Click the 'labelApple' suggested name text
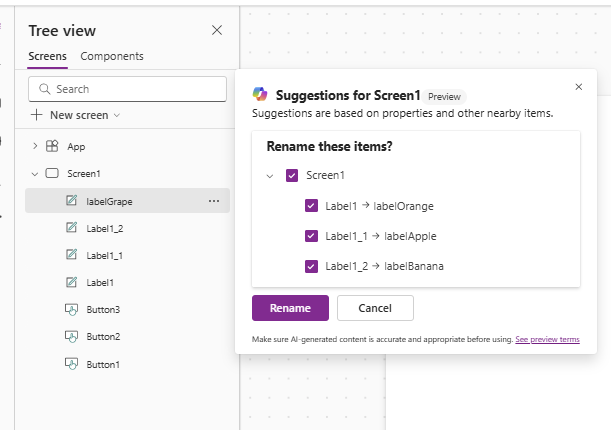The image size is (611, 430). tap(410, 236)
